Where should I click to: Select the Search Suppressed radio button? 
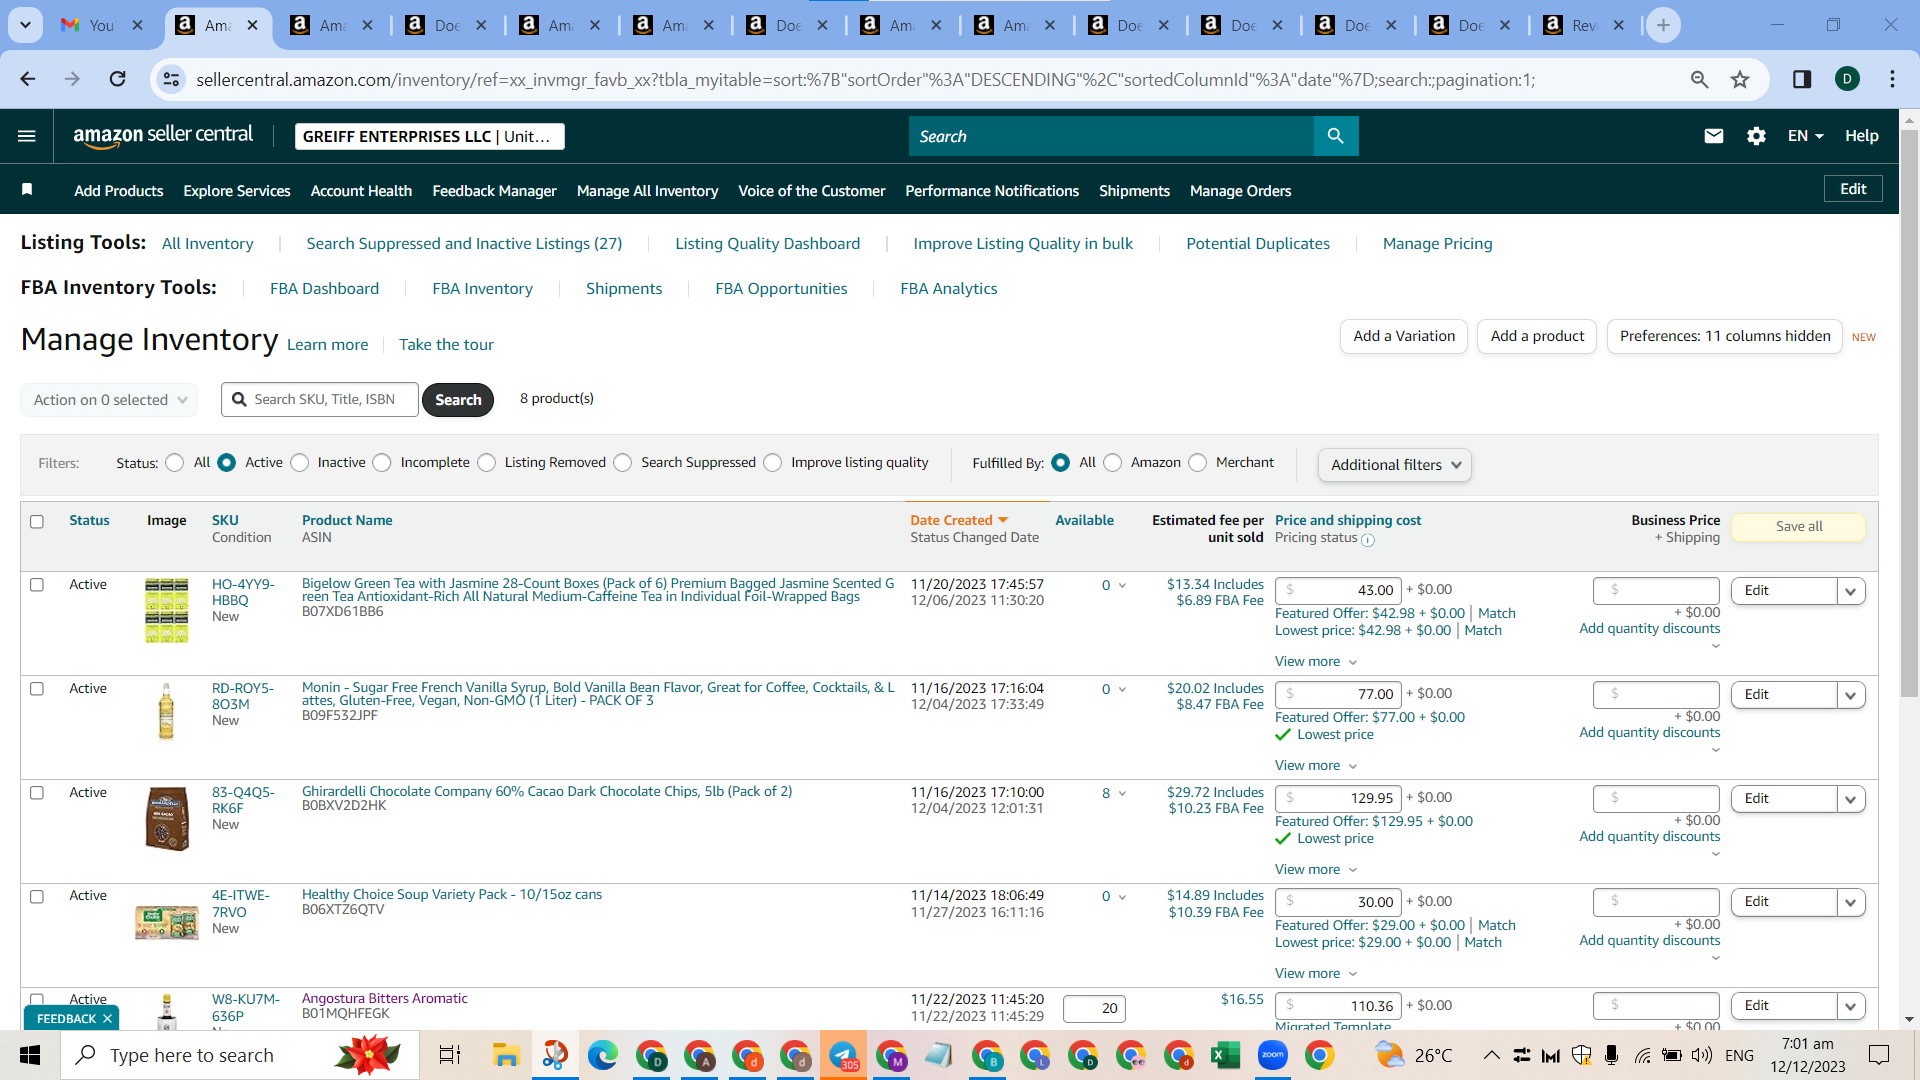623,463
